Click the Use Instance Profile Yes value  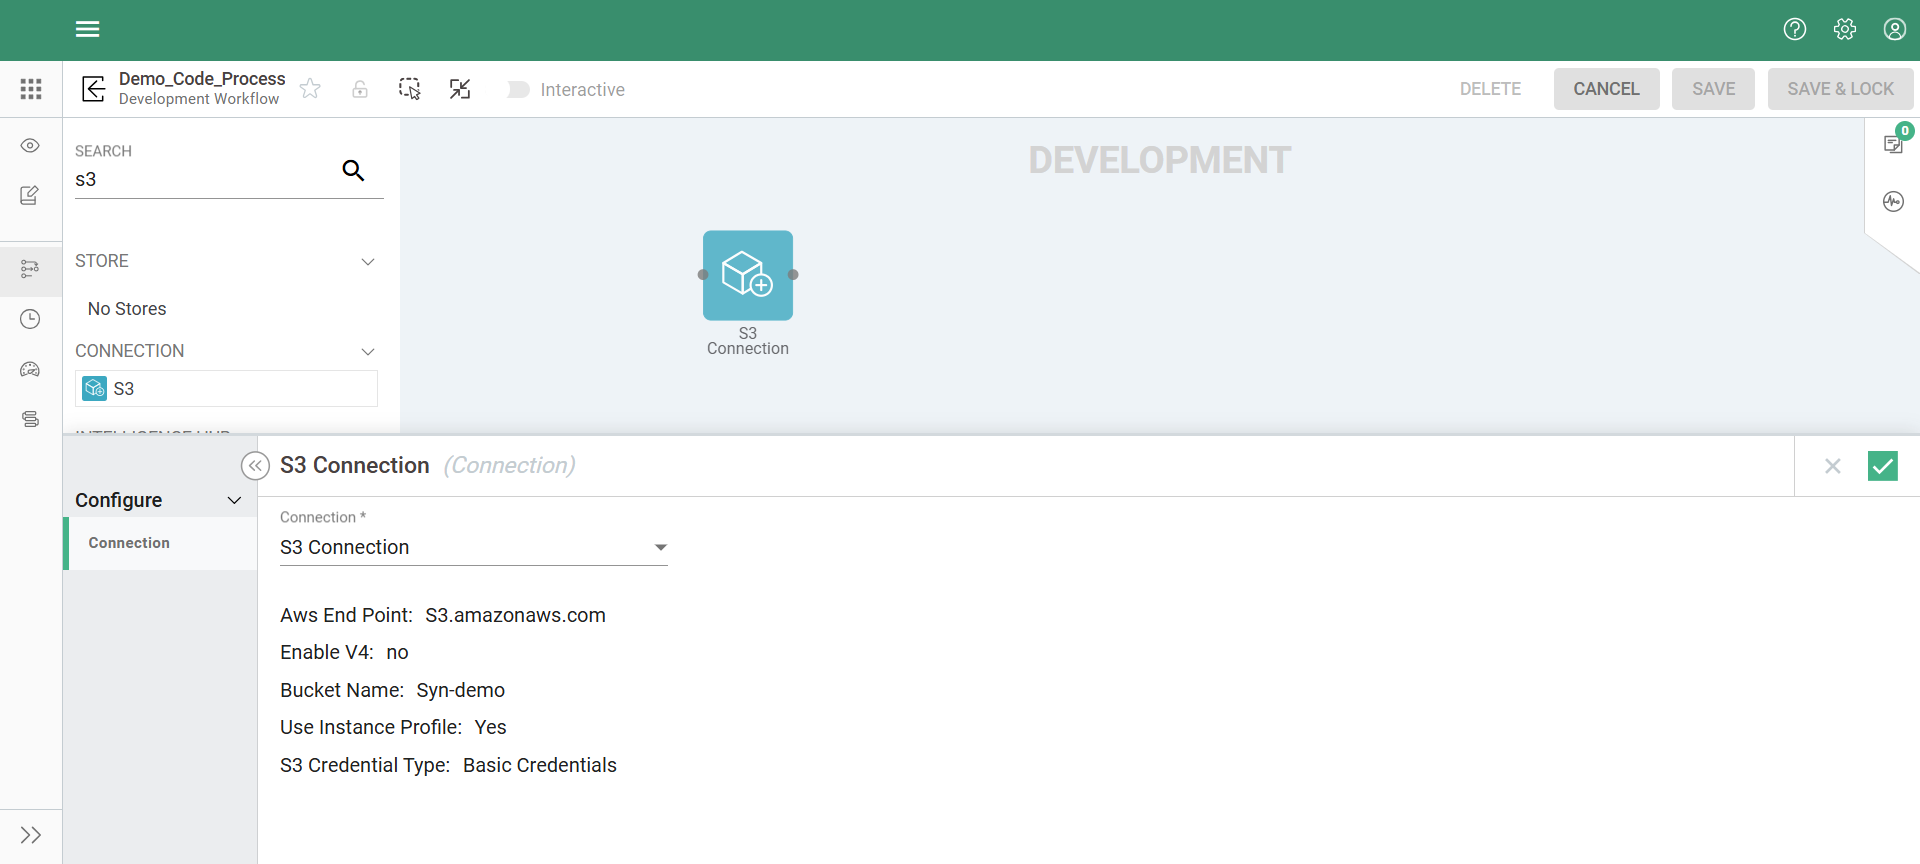click(490, 727)
